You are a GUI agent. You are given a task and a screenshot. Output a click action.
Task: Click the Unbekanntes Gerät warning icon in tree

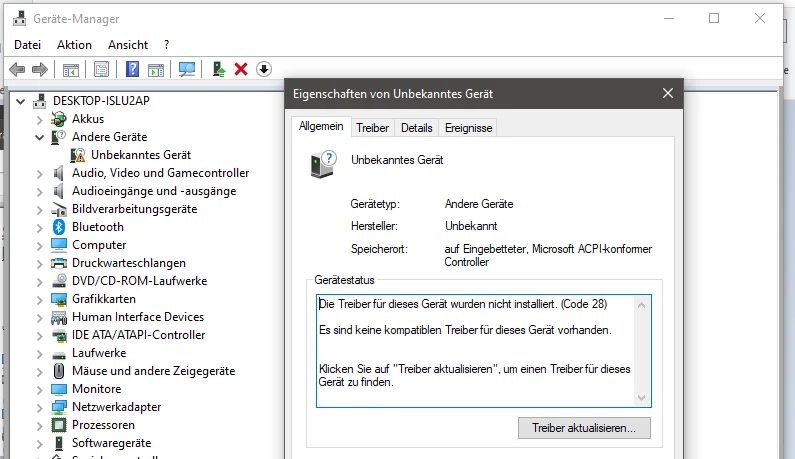click(x=78, y=155)
